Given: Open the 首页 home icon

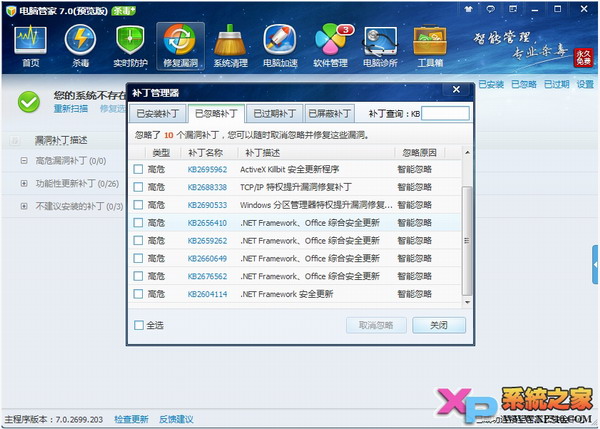Looking at the screenshot, I should (31, 46).
